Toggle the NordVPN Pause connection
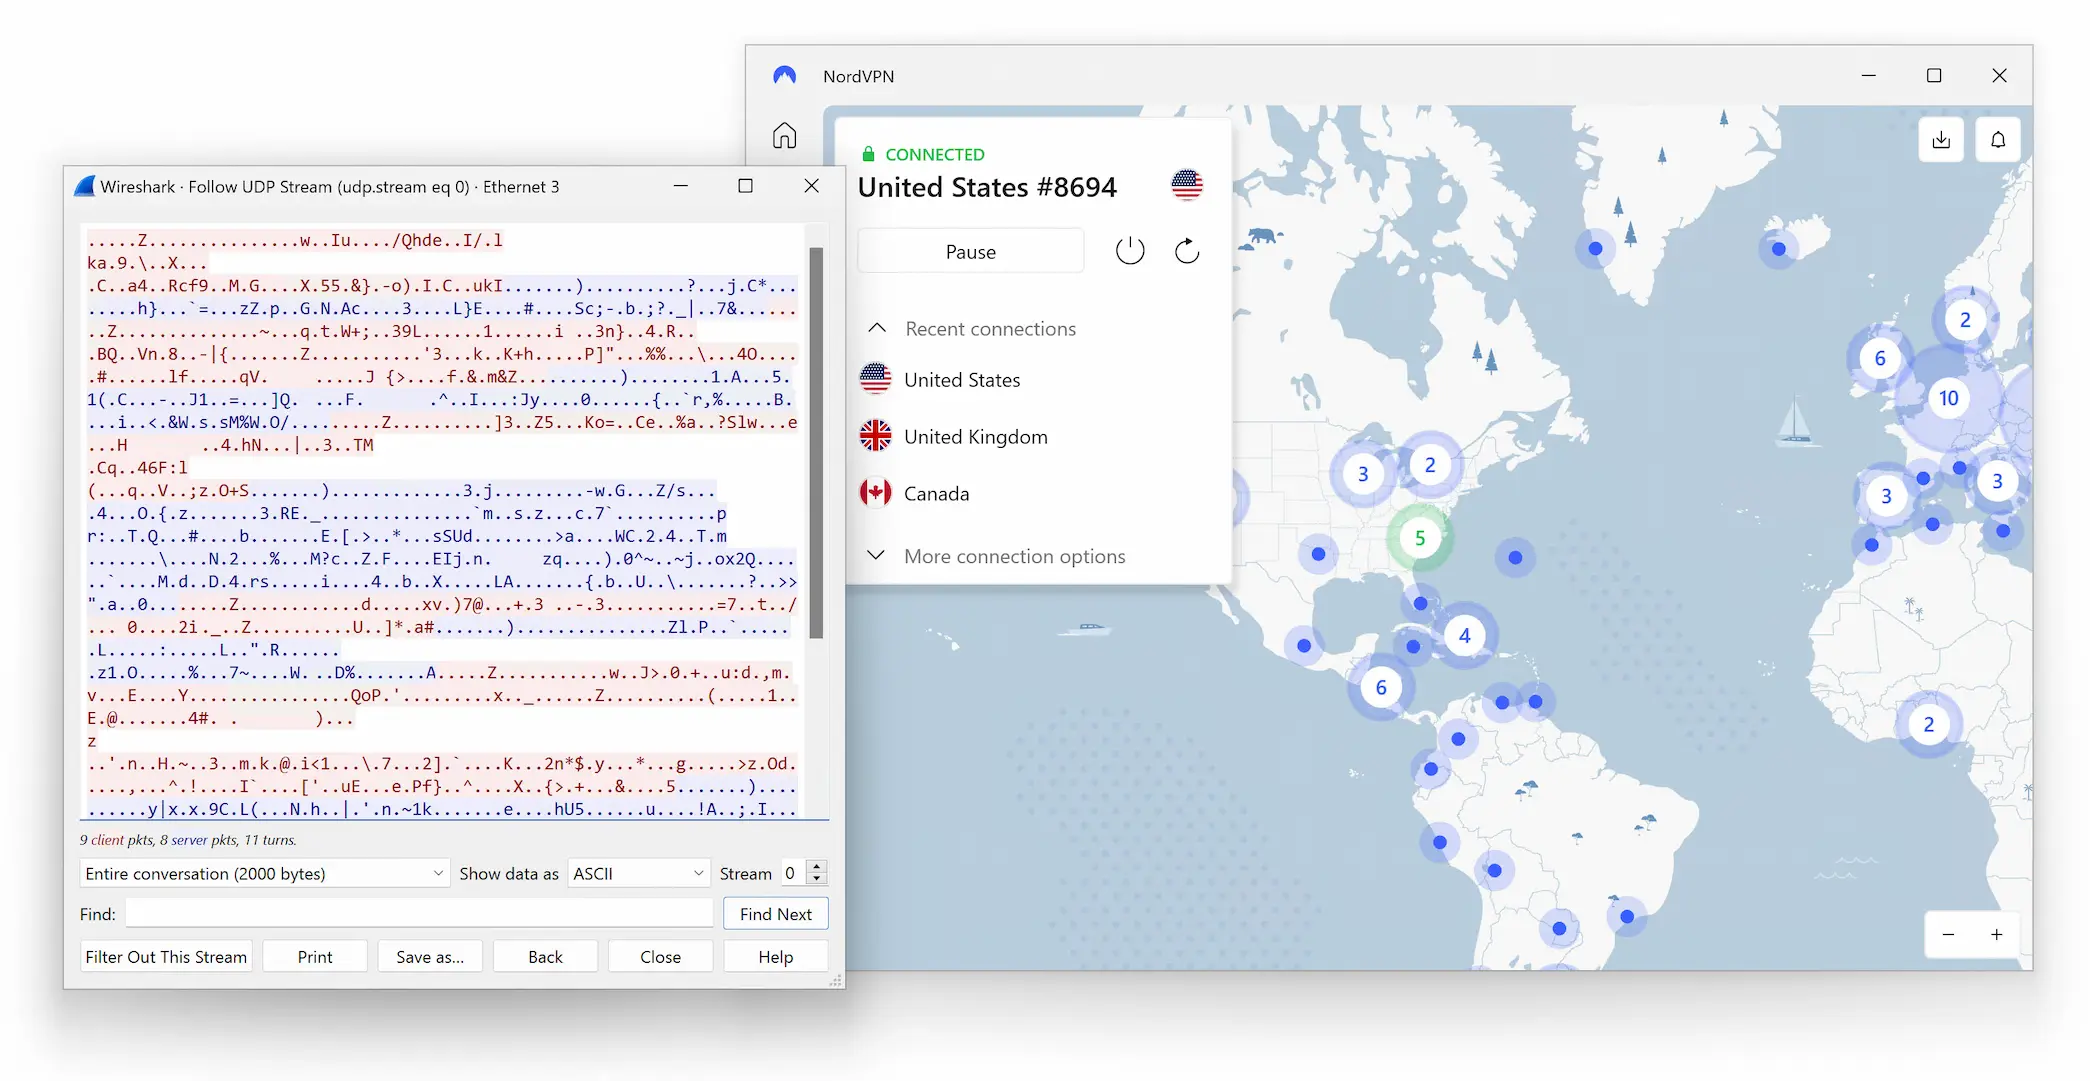This screenshot has width=2090, height=1081. click(x=969, y=250)
